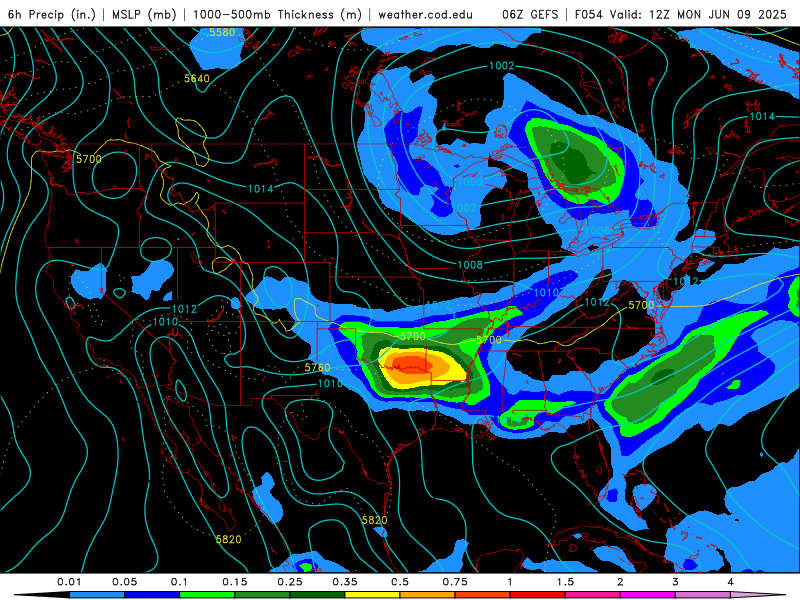
Task: Click the '6h Precip (in.)' title text
Action: click(x=52, y=14)
